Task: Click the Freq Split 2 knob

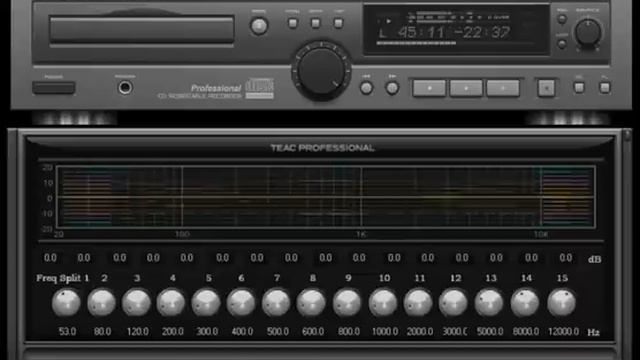Action: click(101, 302)
